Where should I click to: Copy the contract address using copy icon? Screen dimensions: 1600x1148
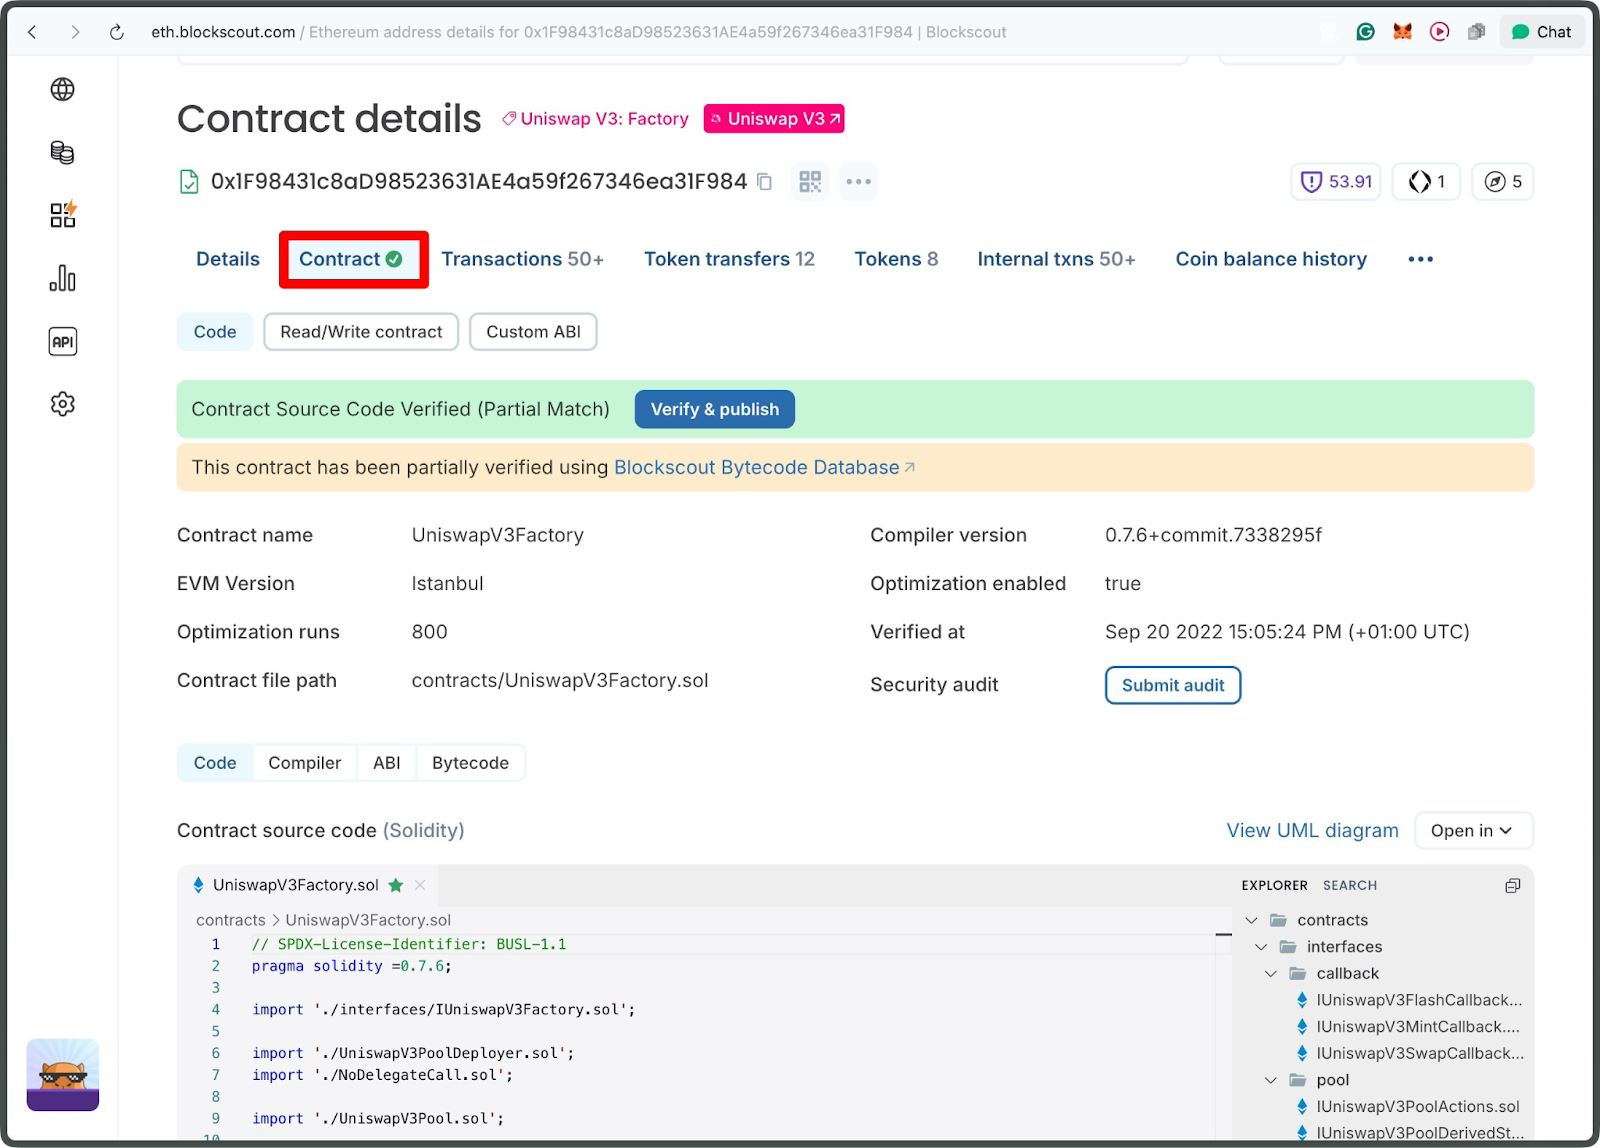763,182
